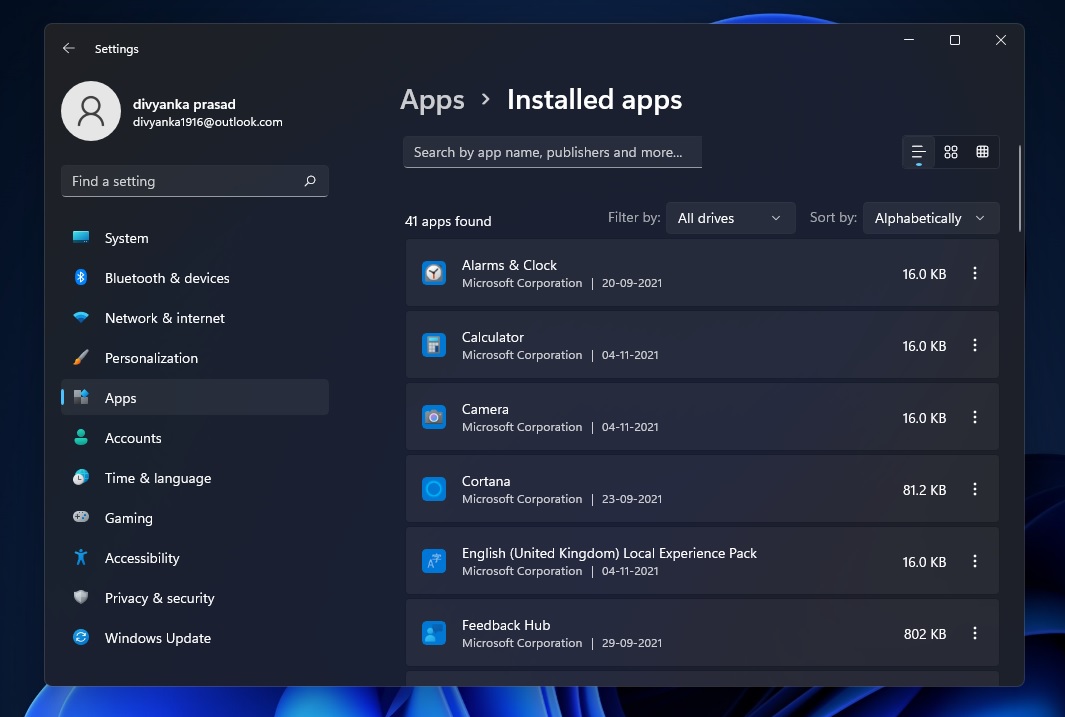Select the English (United Kingdom) Local Experience Pack name
This screenshot has width=1065, height=717.
(609, 553)
